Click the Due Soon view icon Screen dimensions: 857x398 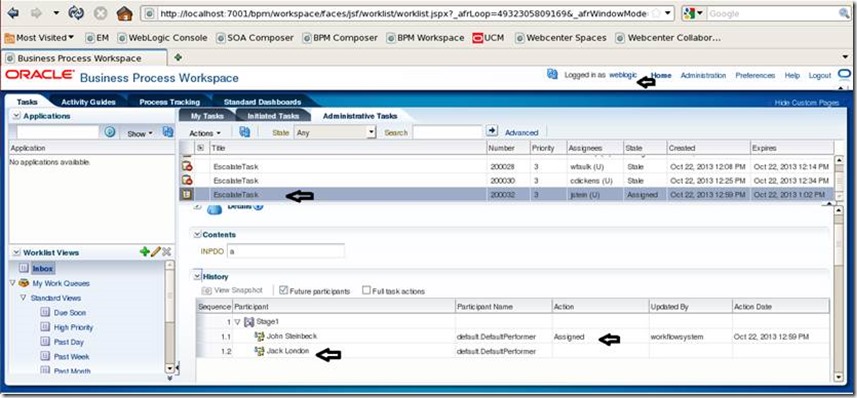coord(46,312)
